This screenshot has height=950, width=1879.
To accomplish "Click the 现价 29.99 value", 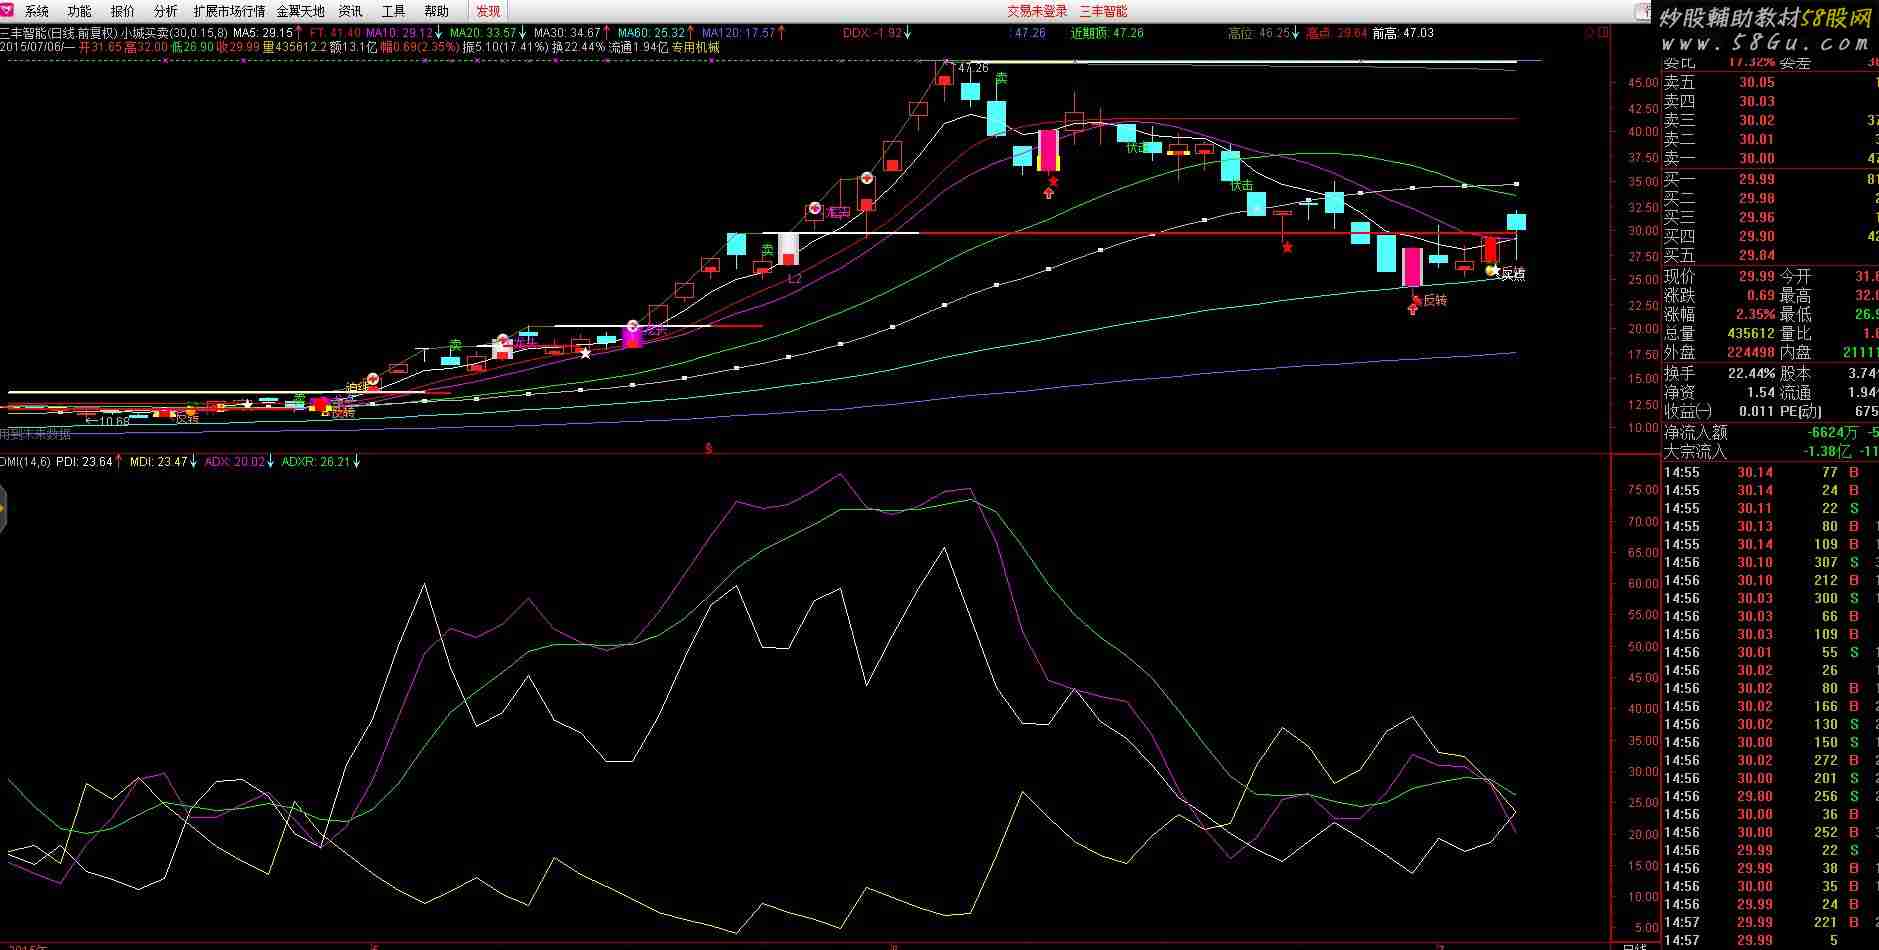I will (1756, 276).
